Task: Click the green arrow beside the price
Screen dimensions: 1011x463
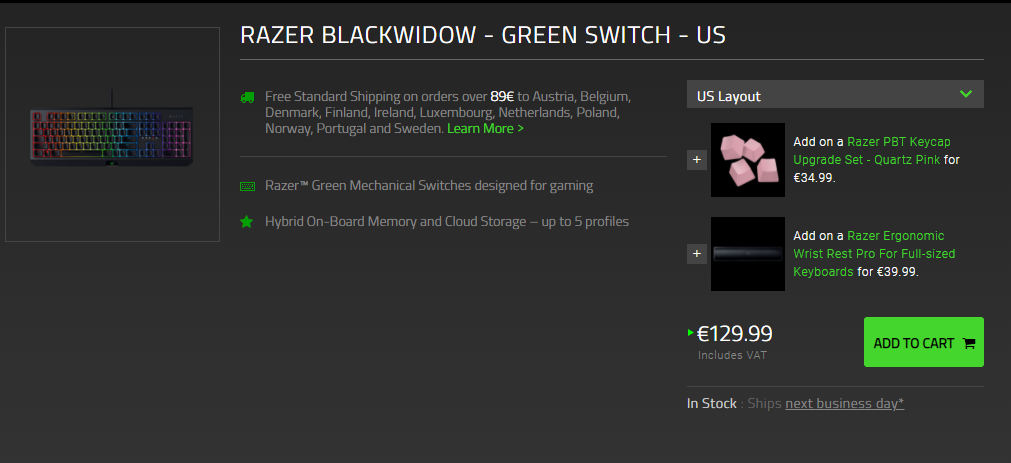Action: 690,332
